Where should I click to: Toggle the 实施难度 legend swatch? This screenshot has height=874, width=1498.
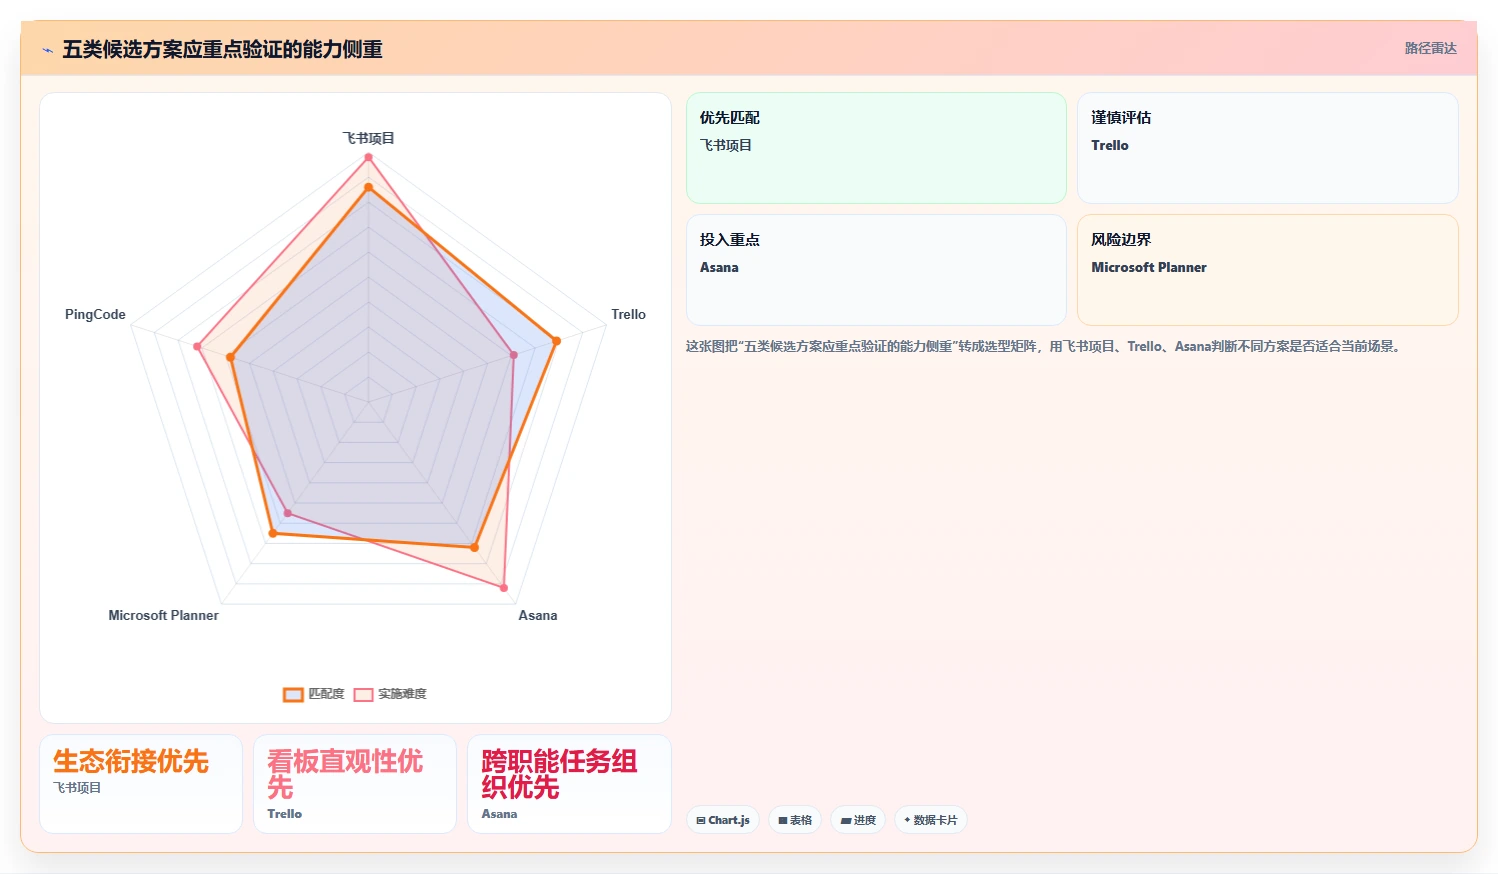click(363, 694)
